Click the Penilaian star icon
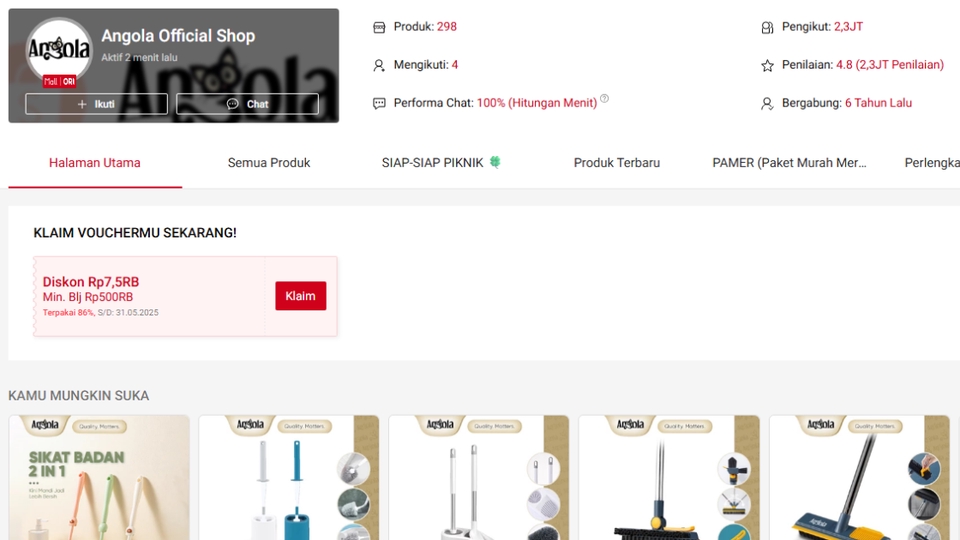The width and height of the screenshot is (960, 540). coord(767,66)
